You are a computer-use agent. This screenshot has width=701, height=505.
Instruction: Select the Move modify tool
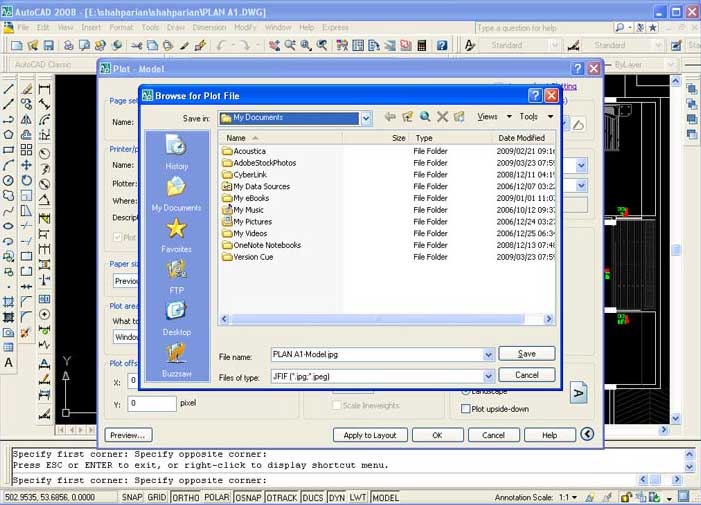pos(26,165)
